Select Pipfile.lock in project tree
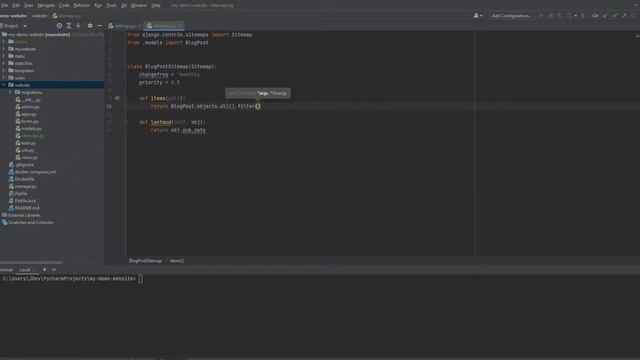640x360 pixels. coord(22,201)
